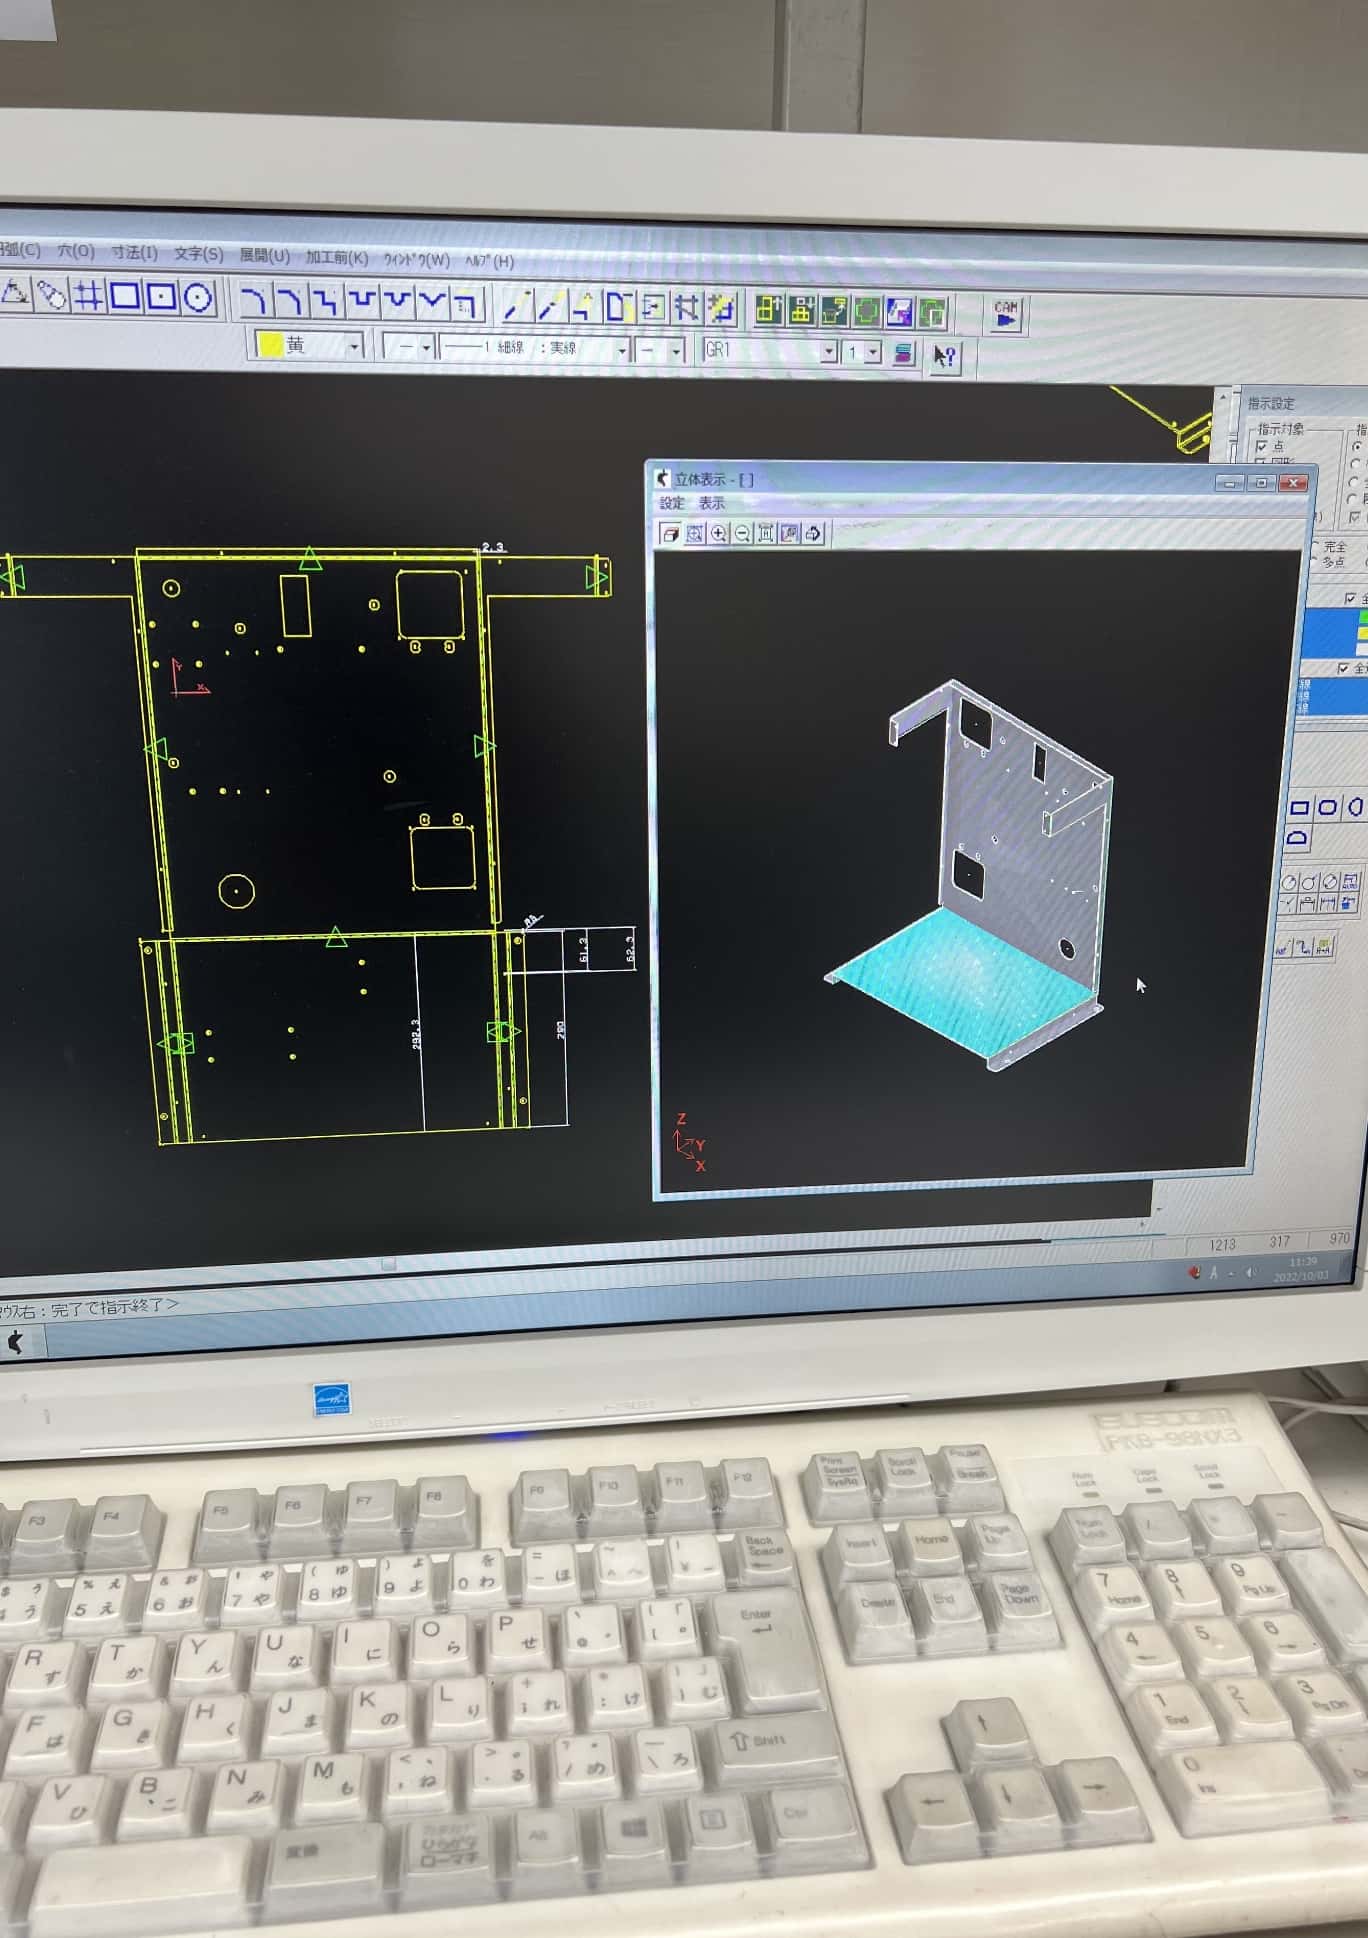Open the 表示 menu in 立体表示 window
Screen dimensions: 1368x1938
(711, 503)
